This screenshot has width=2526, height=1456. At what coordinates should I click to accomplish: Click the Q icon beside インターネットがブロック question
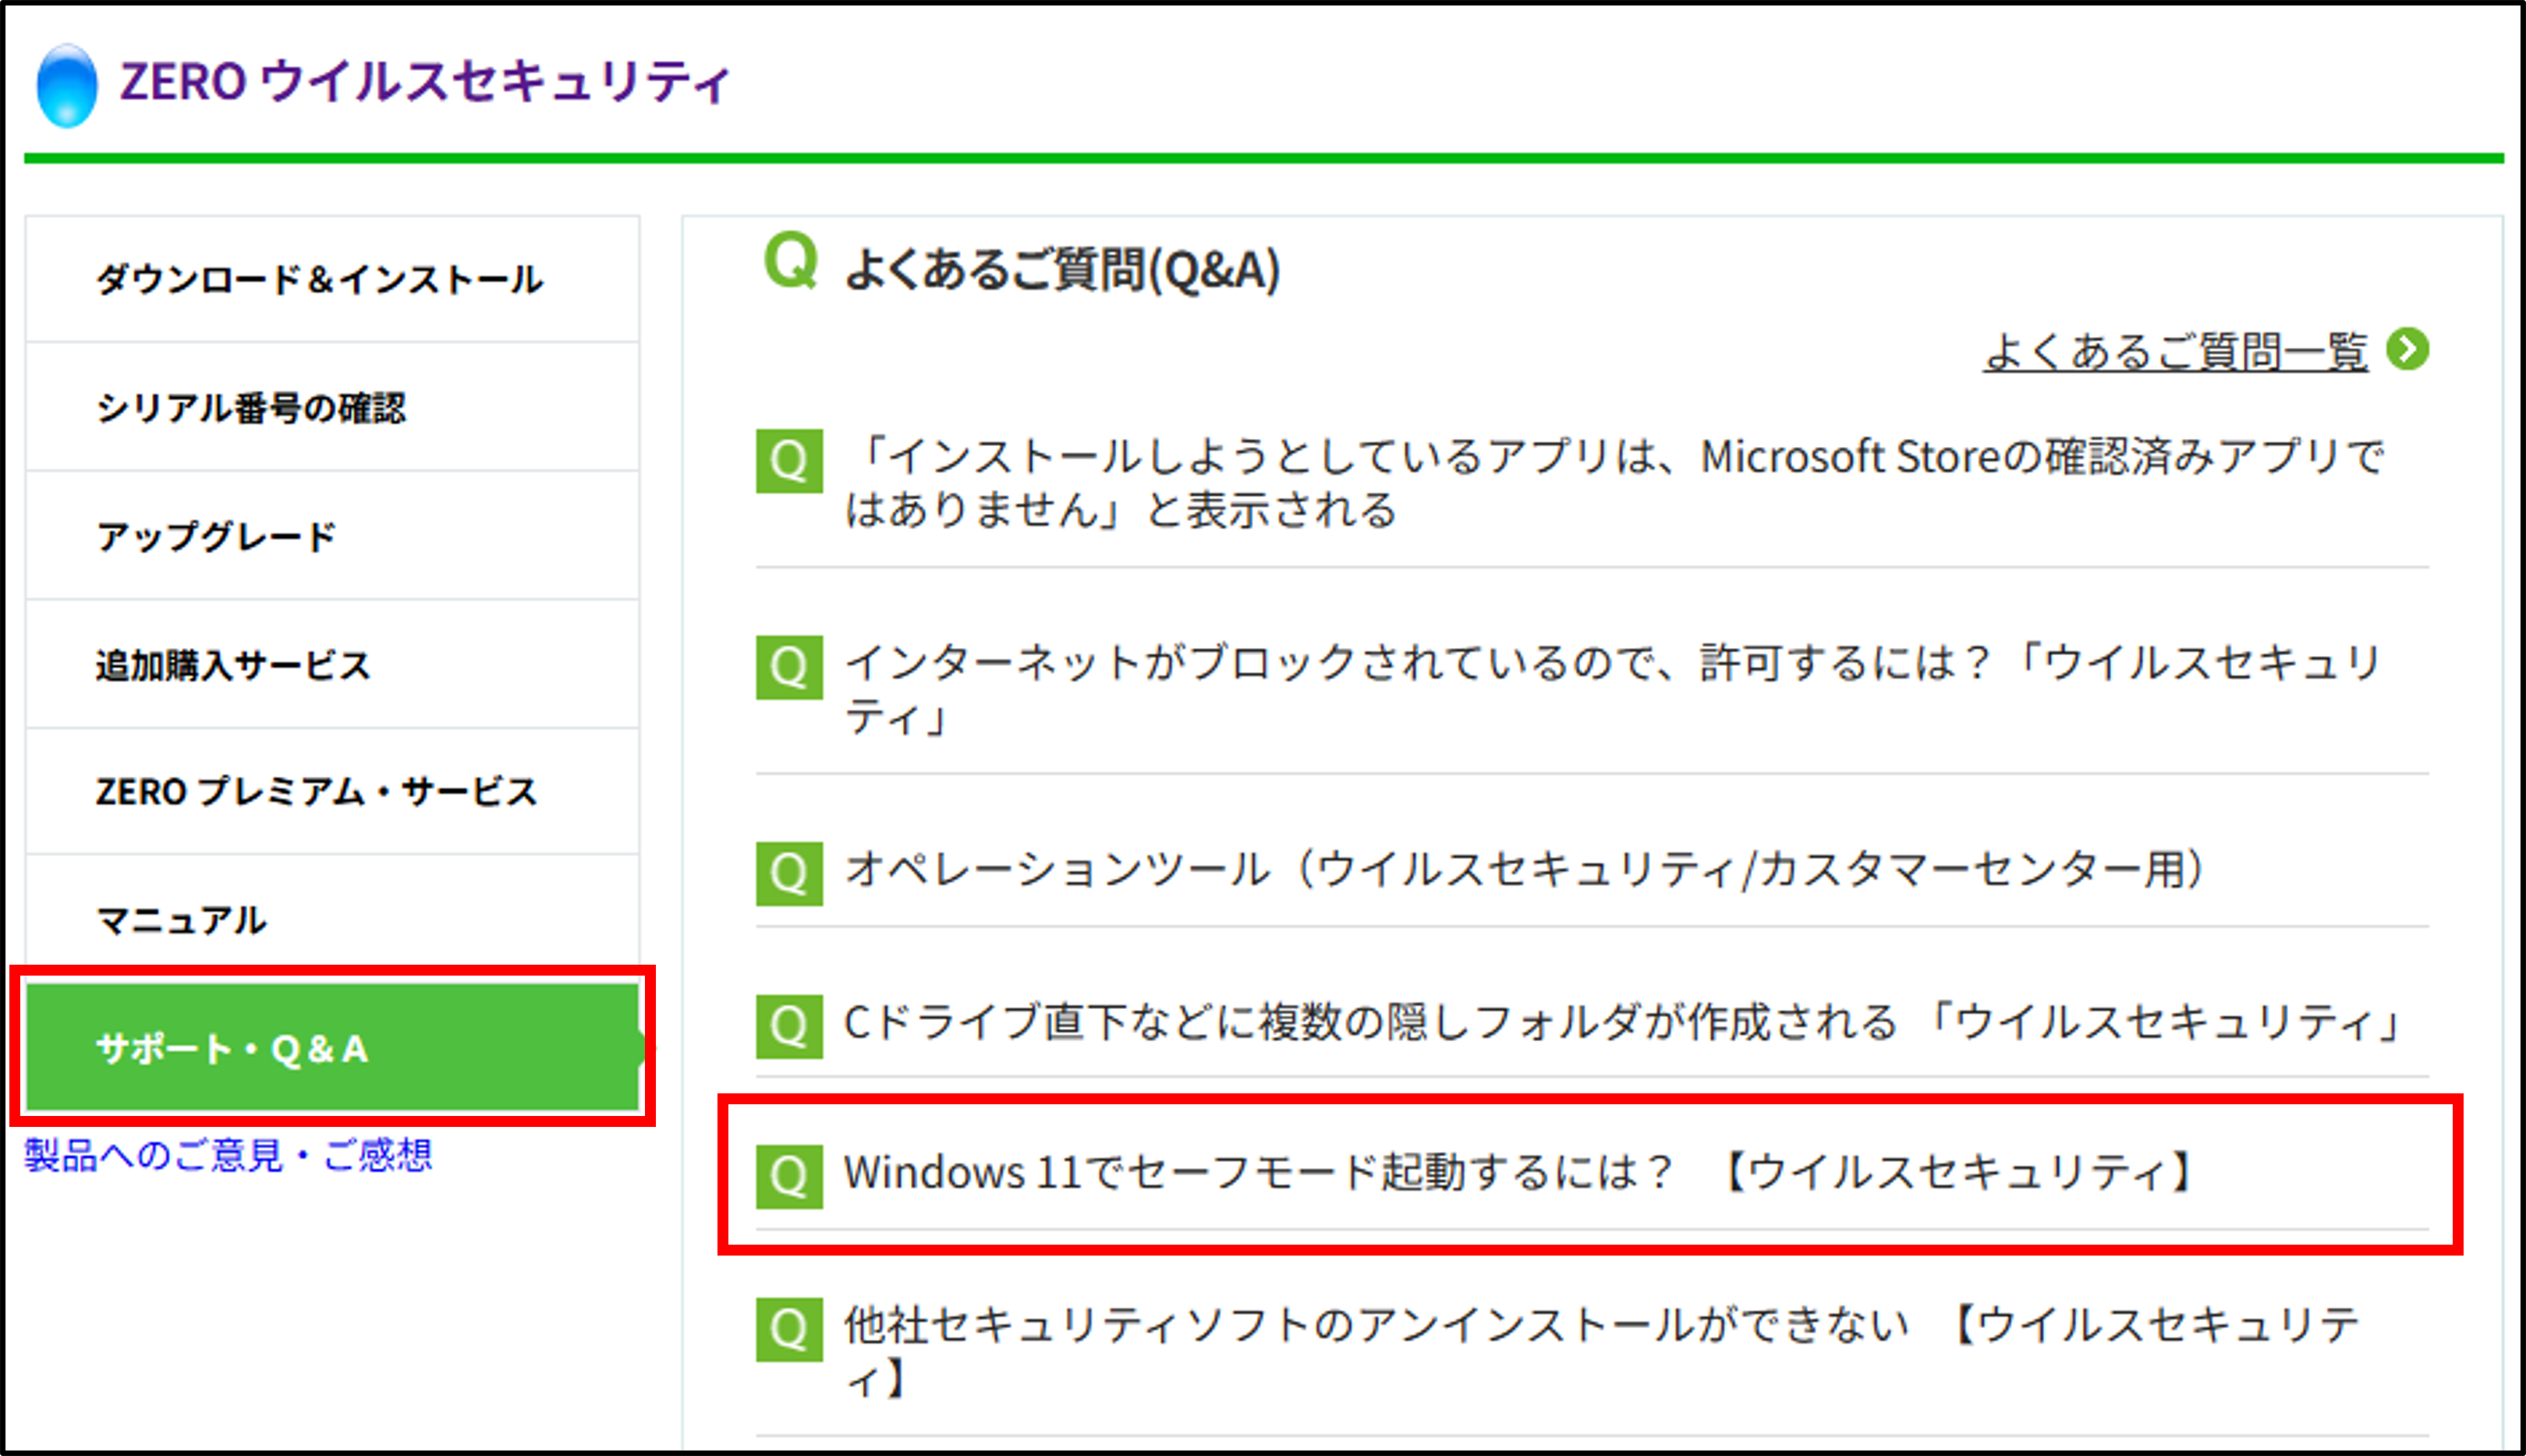coord(789,667)
